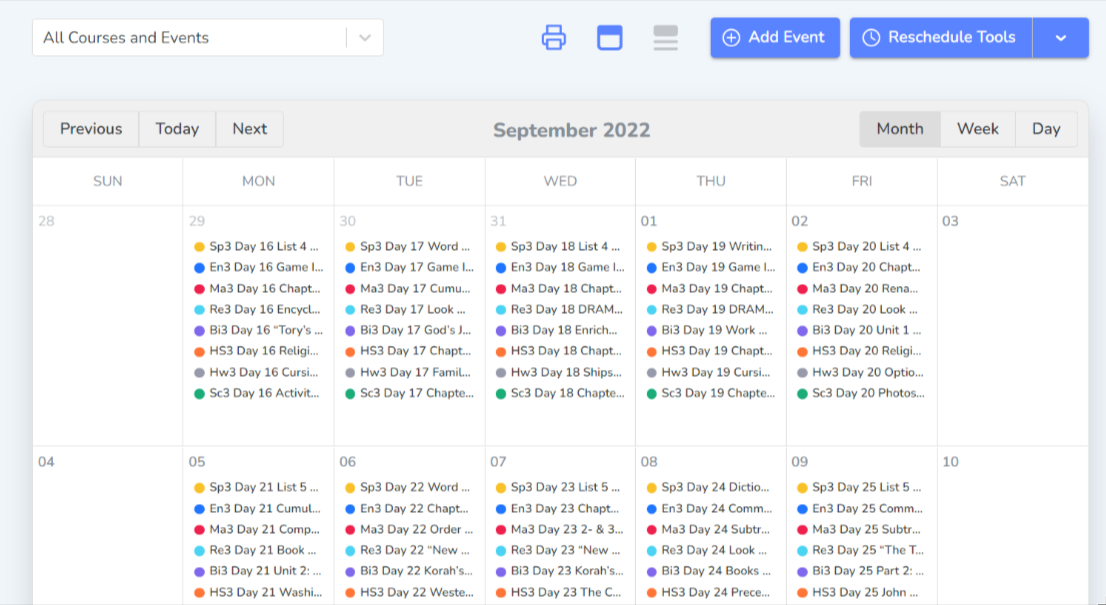Open HS3 Day 22 Western event

click(x=408, y=592)
